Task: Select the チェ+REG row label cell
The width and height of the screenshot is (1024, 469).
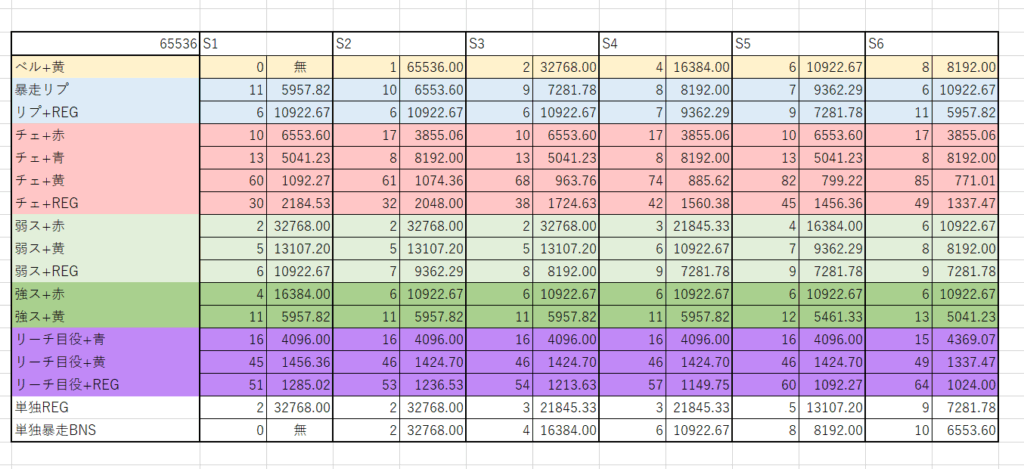Action: [x=106, y=204]
